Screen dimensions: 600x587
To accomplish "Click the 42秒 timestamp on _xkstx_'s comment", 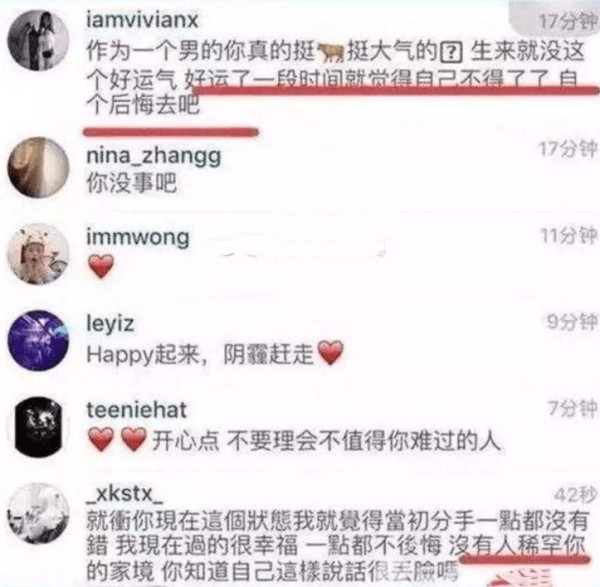I will pos(575,495).
